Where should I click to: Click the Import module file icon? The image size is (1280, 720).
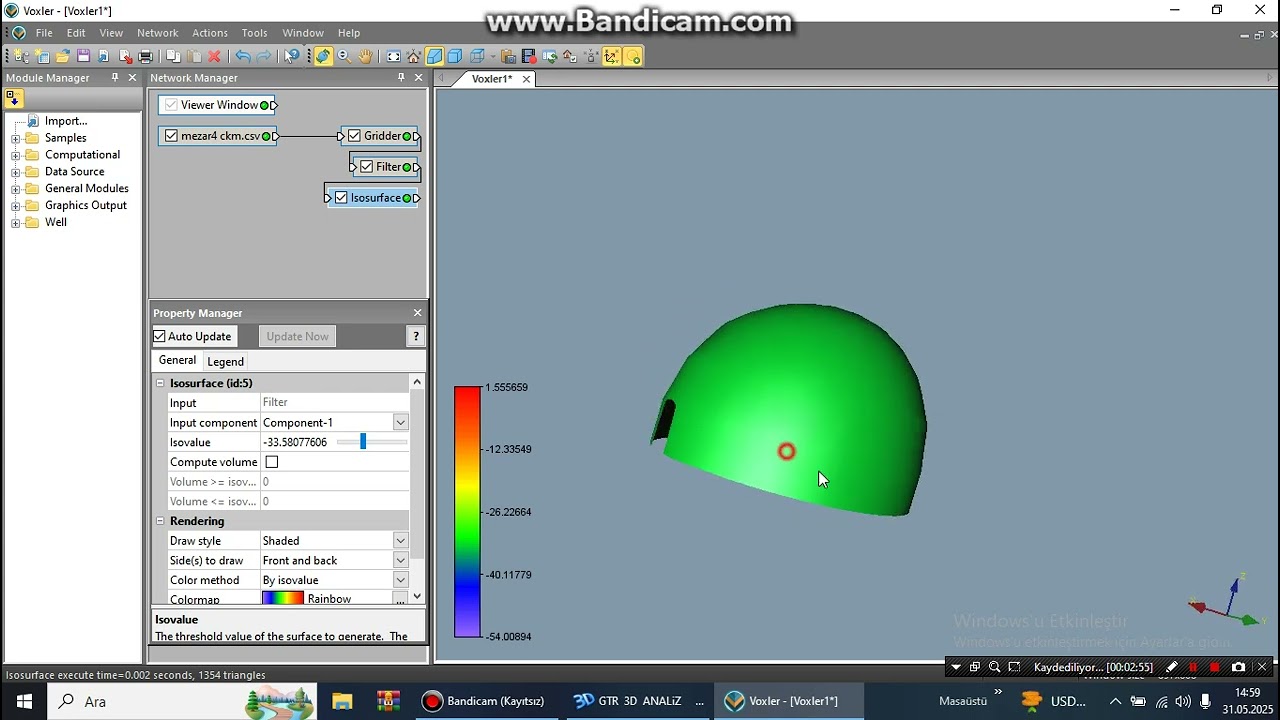click(32, 121)
